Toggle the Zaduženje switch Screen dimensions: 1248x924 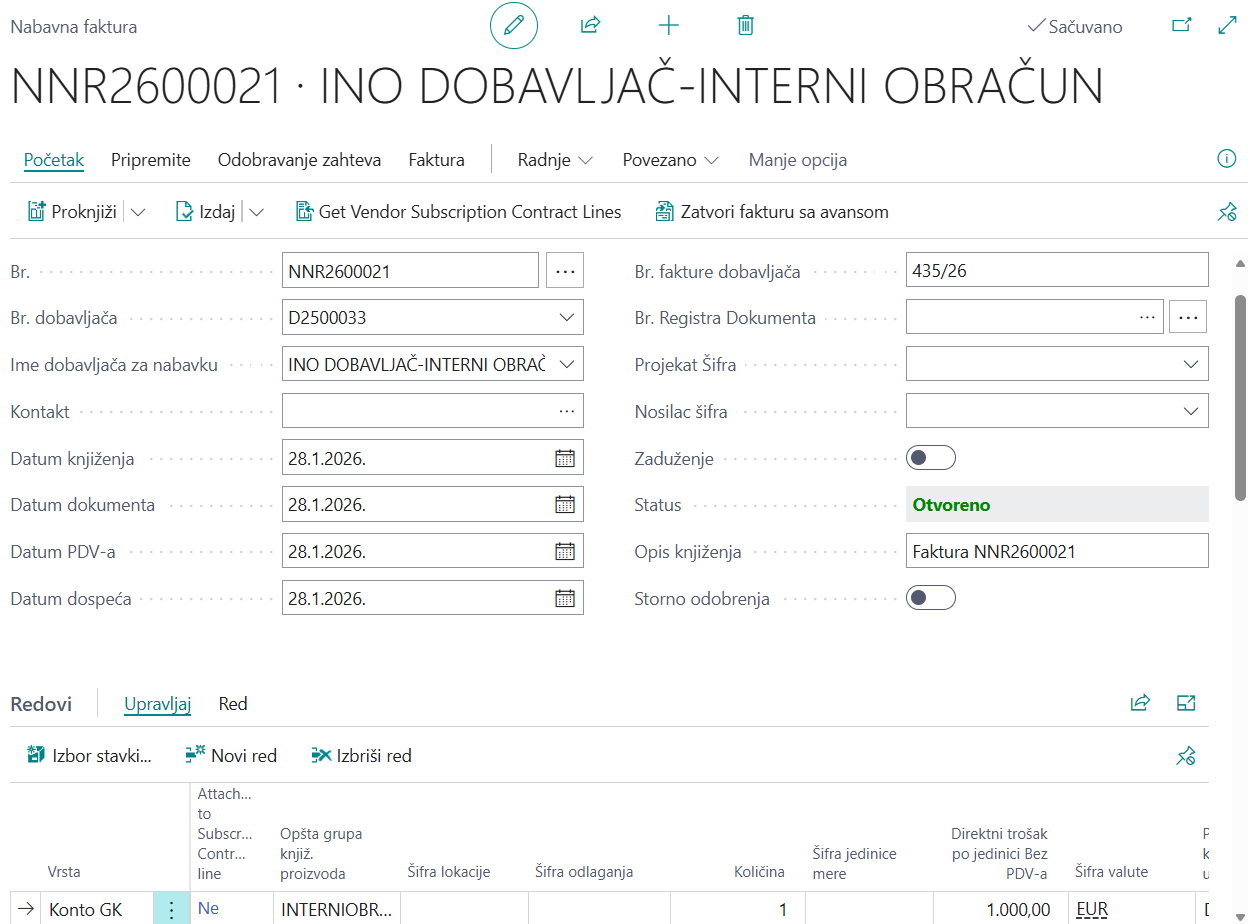click(930, 458)
